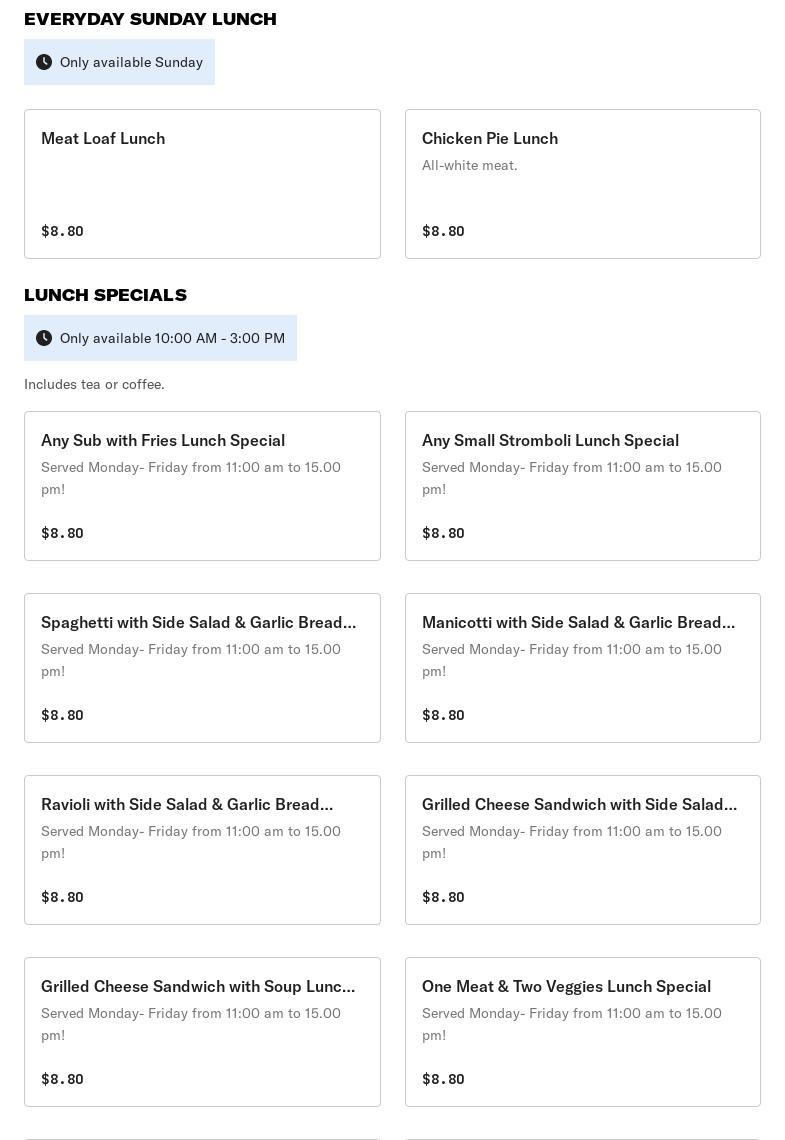Click the clock icon beside Only available Sunday
Screen dimensions: 785x1140
pos(44,62)
